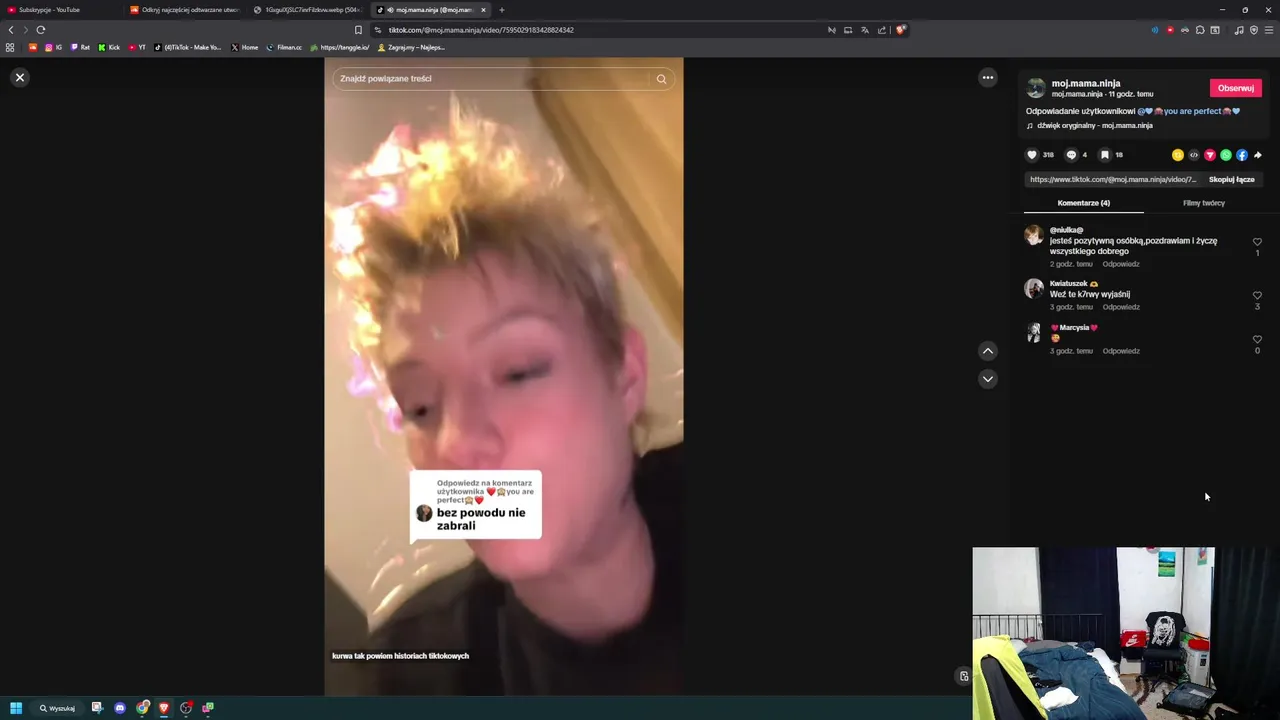Click the yellow repost share icon
Image resolution: width=1280 pixels, height=720 pixels.
pyautogui.click(x=1178, y=155)
